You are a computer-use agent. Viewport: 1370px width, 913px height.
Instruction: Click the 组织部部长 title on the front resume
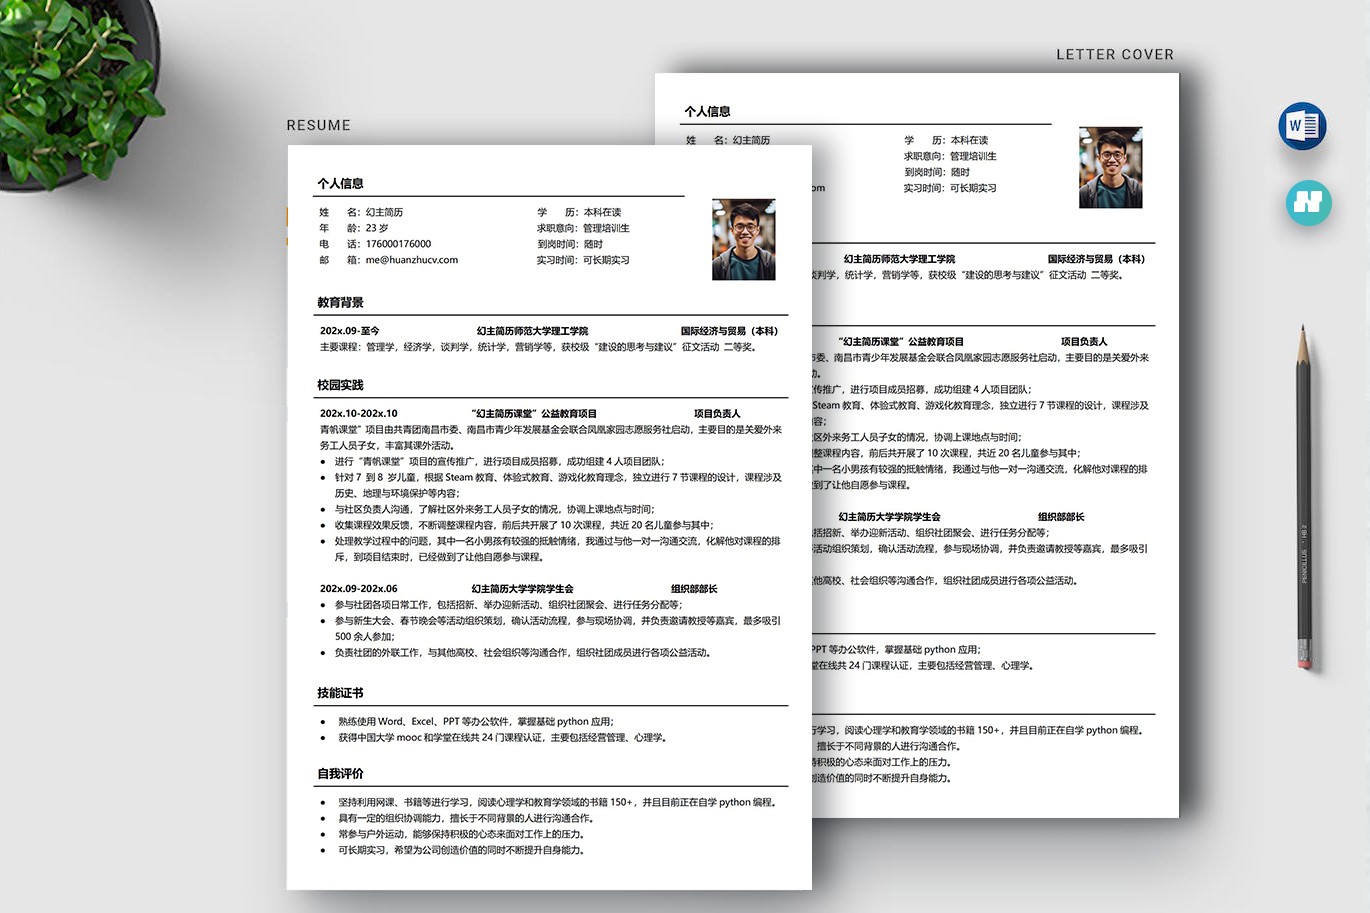tap(693, 589)
